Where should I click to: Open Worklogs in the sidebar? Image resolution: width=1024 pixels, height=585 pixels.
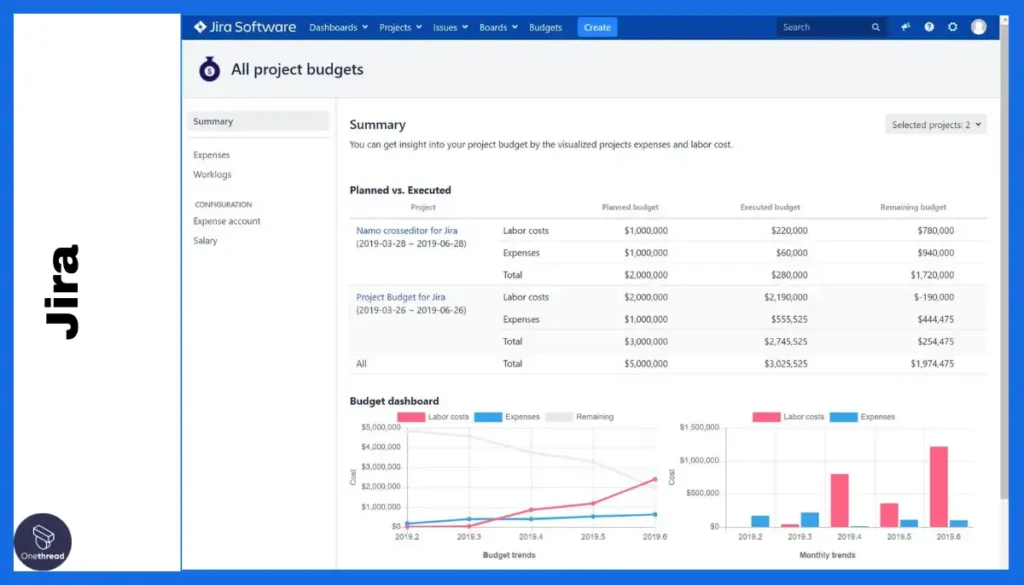click(x=212, y=174)
